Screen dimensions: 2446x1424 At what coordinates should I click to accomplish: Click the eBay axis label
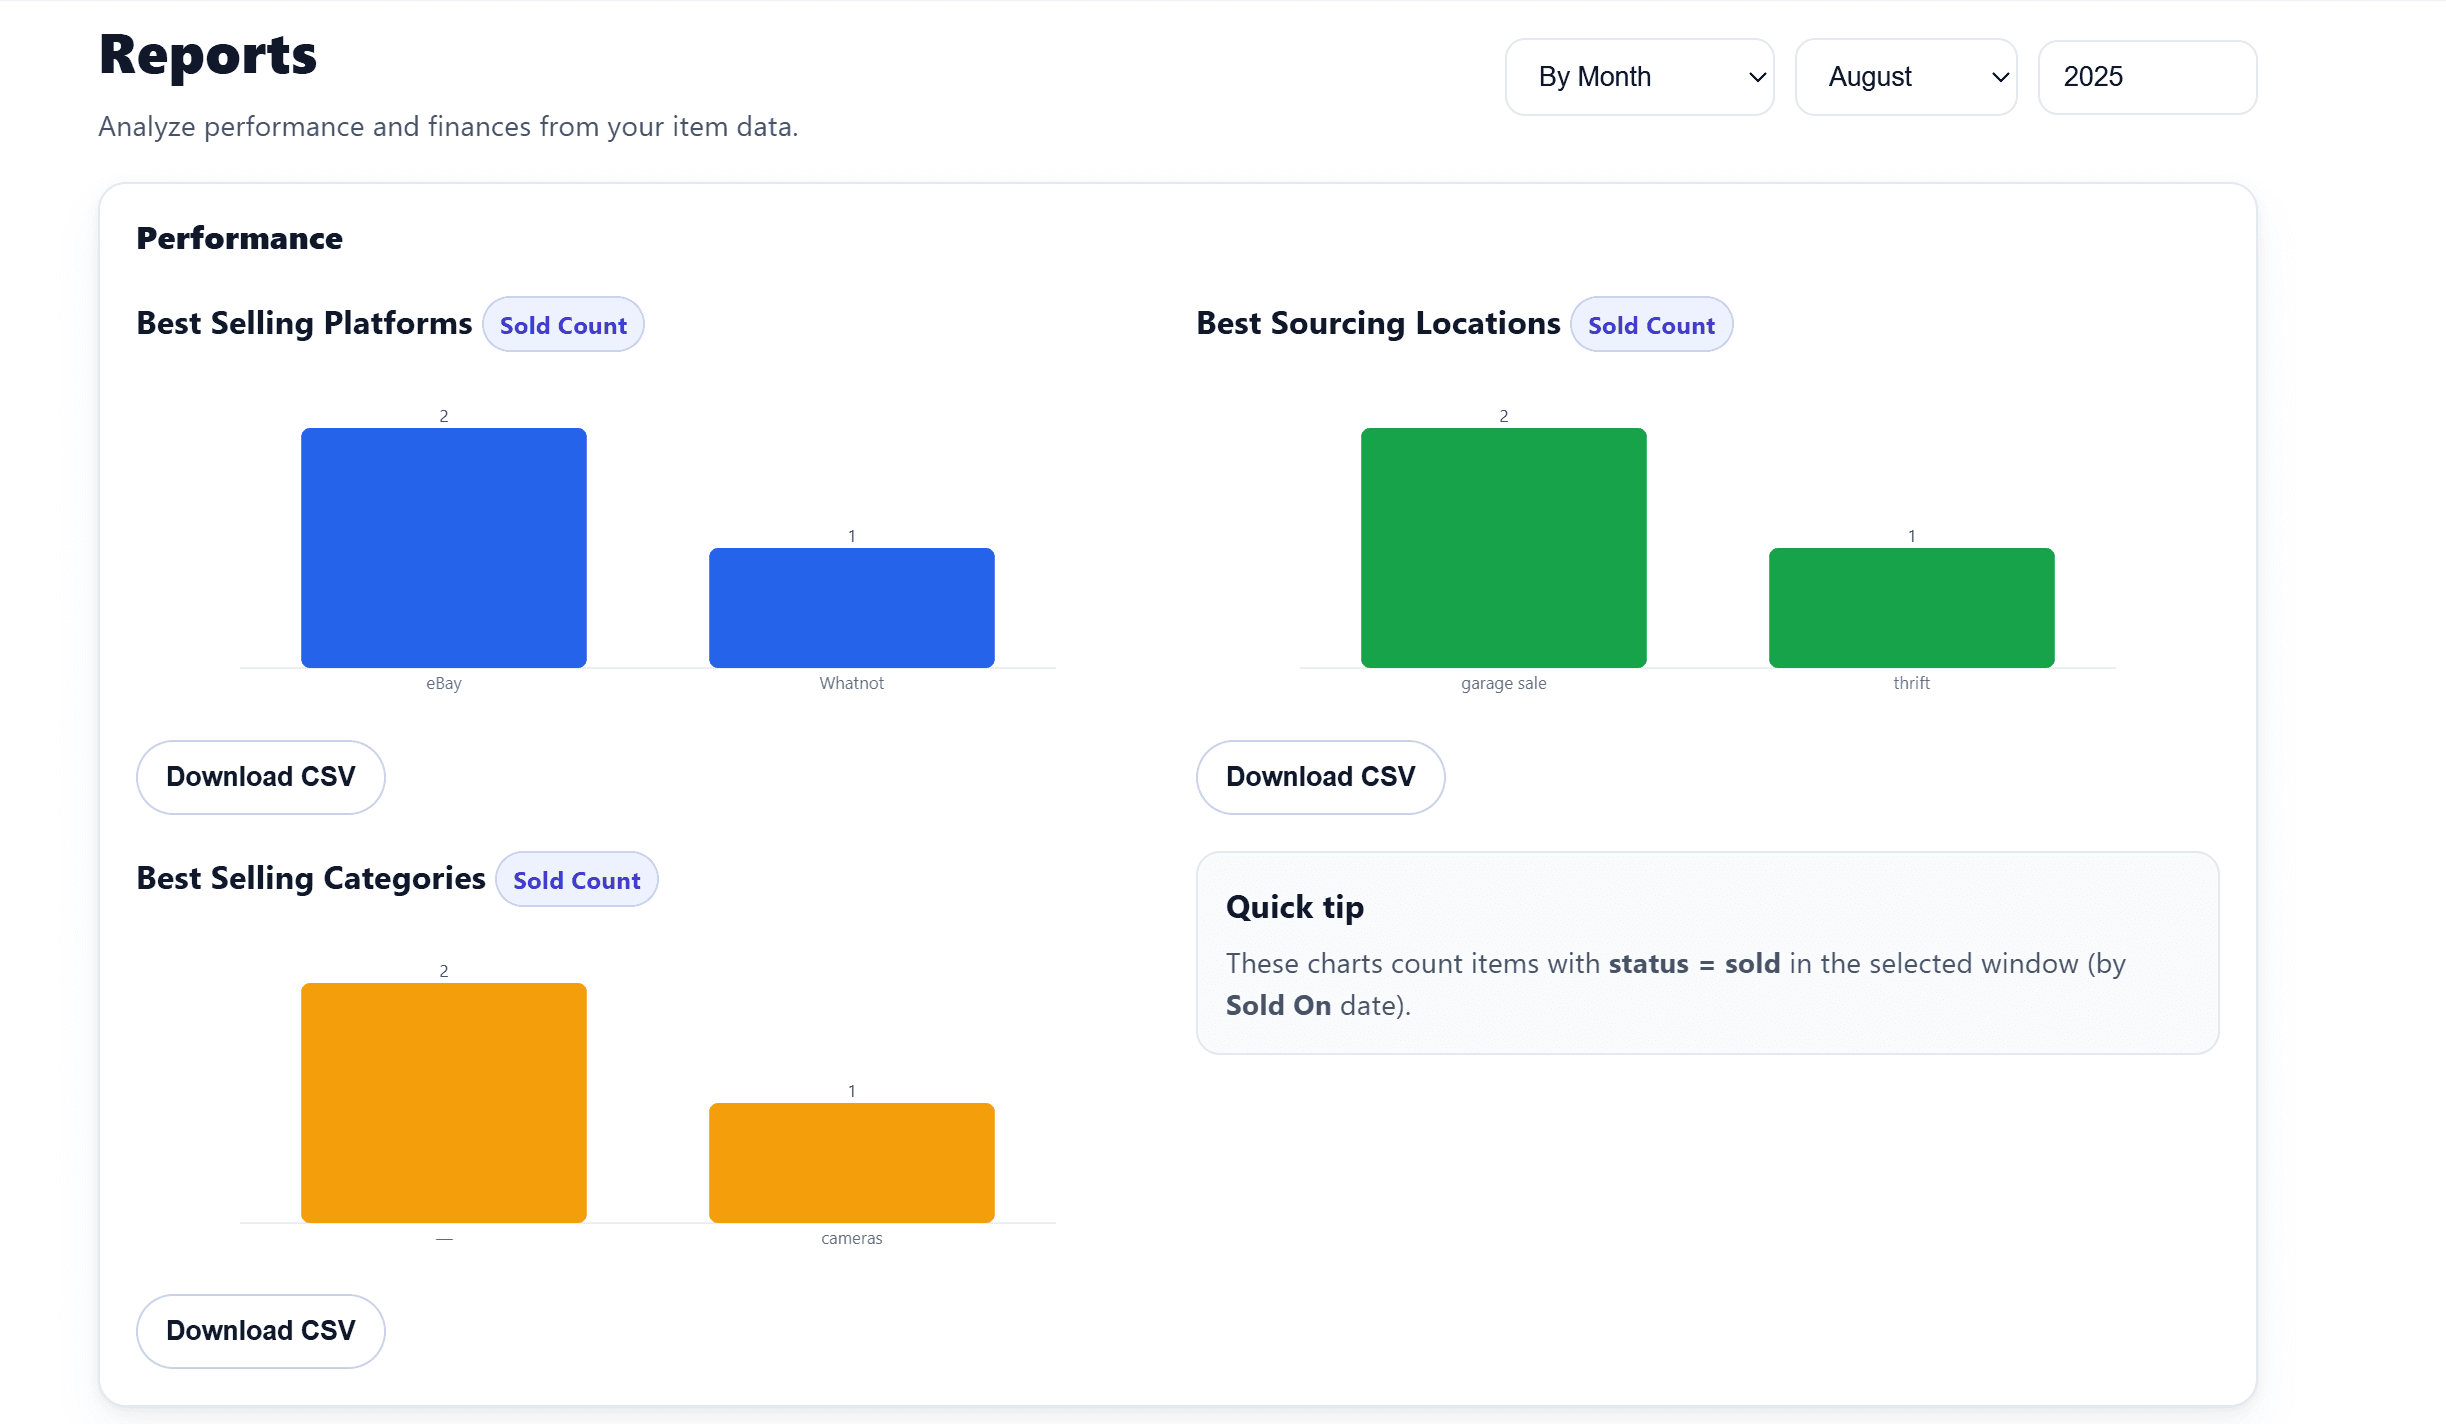443,683
